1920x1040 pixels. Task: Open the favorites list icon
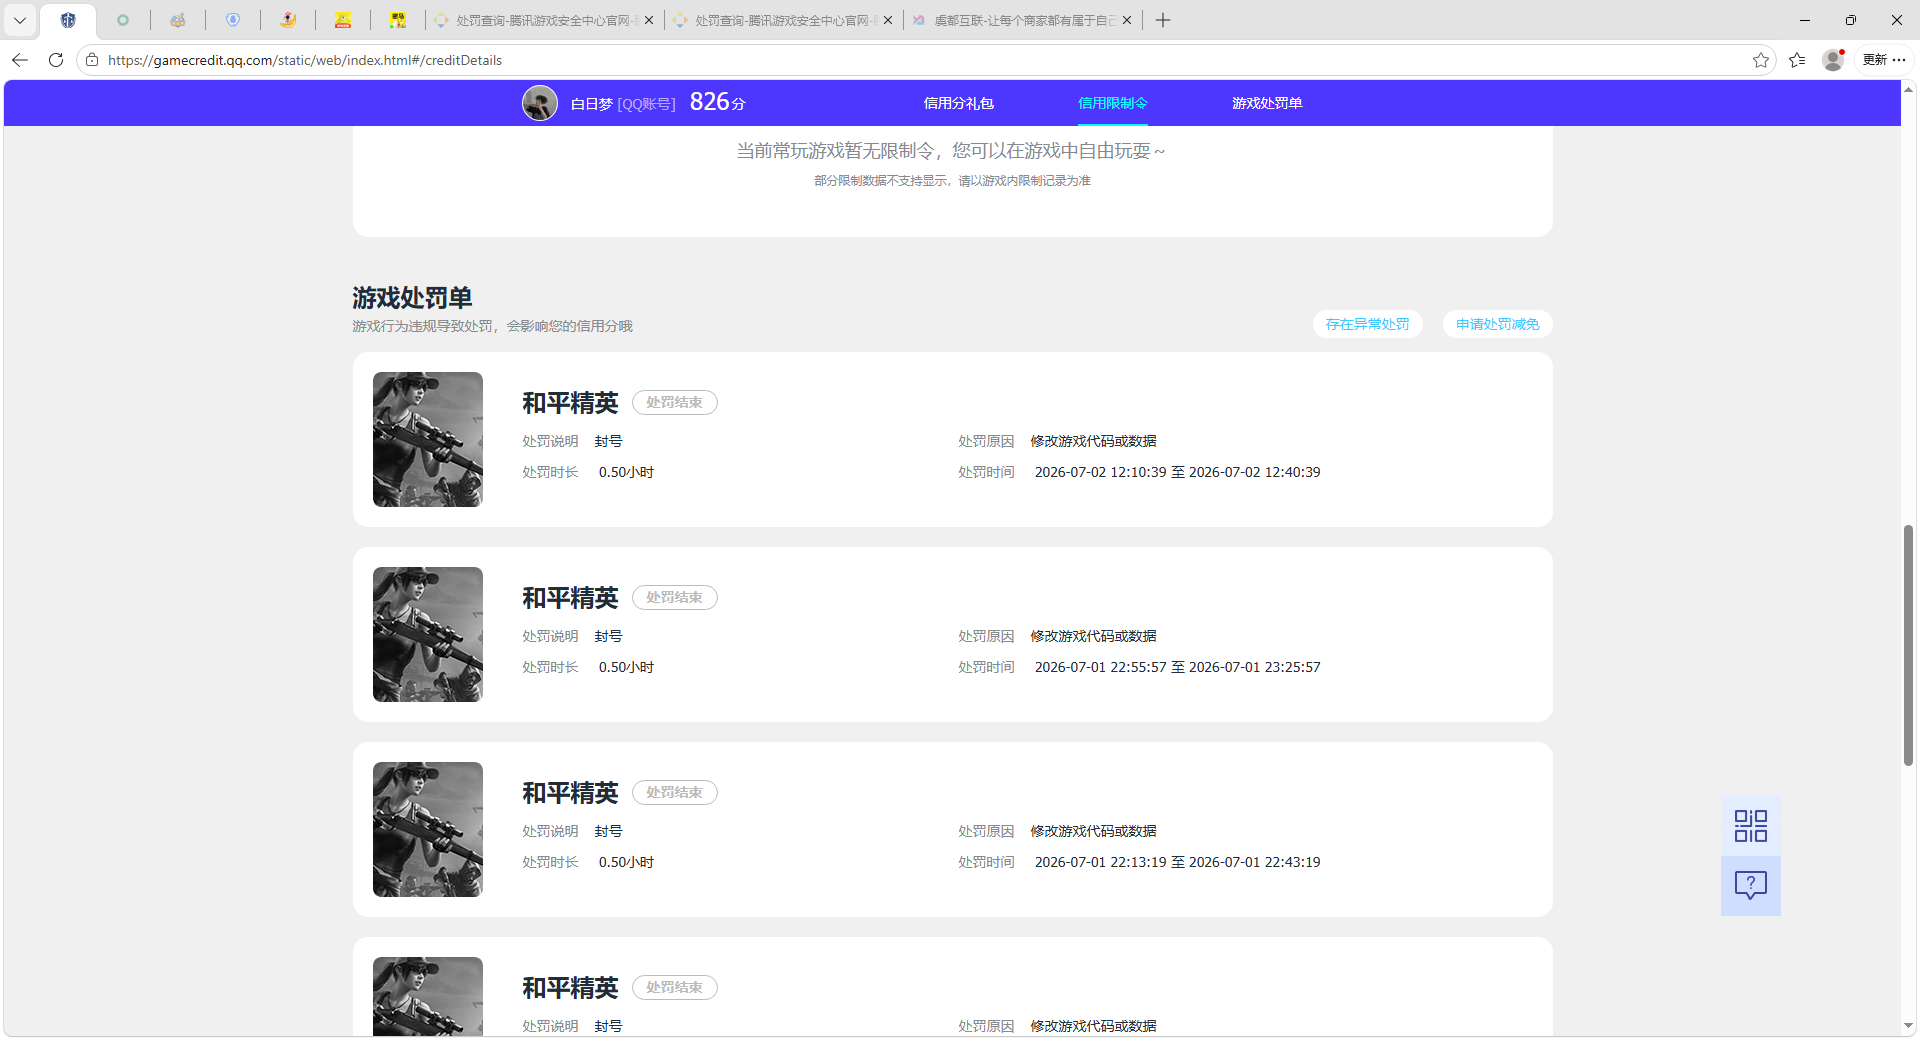coord(1797,60)
